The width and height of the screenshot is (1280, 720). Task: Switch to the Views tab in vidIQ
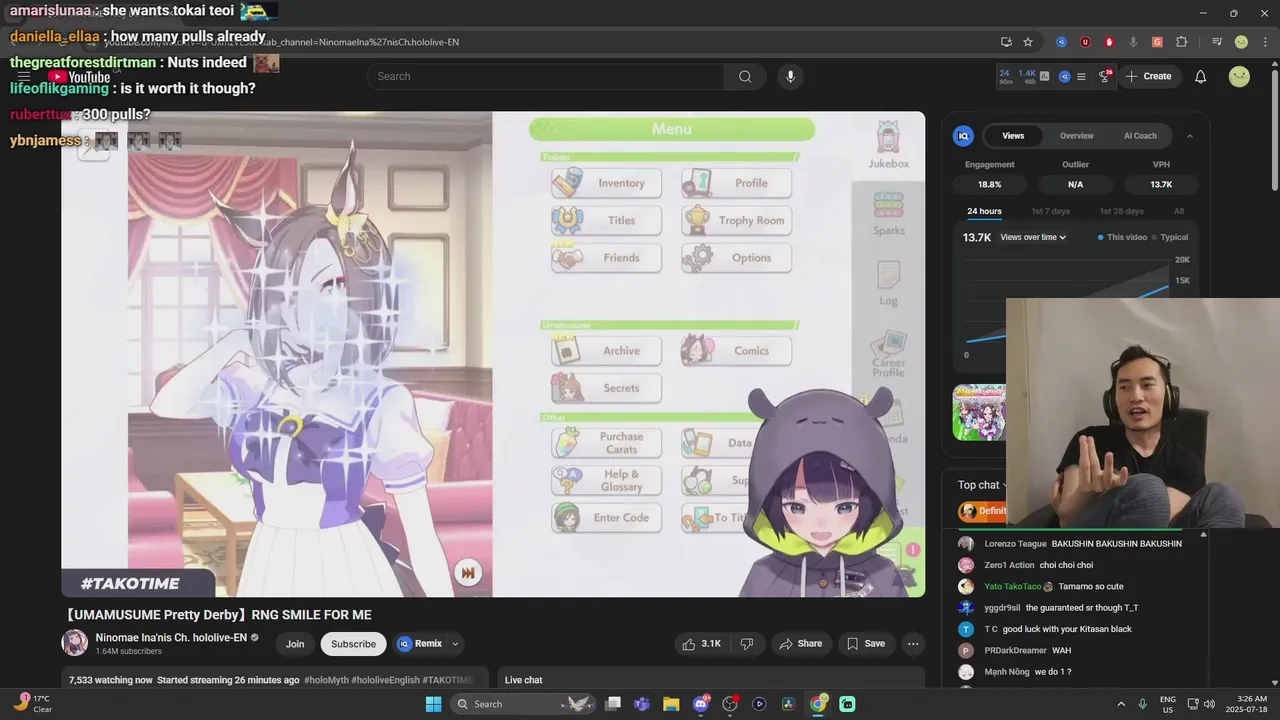point(1013,136)
